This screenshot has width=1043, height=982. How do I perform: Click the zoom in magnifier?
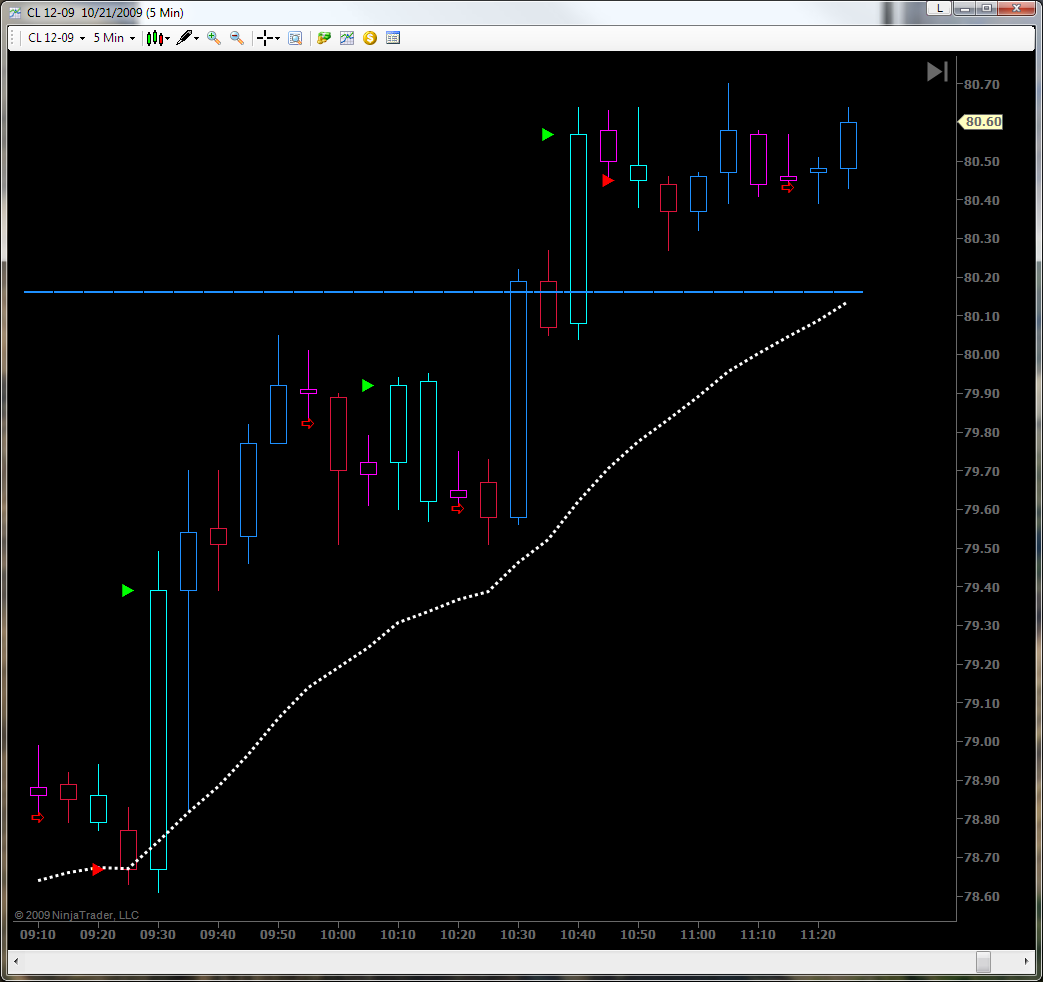[x=214, y=38]
